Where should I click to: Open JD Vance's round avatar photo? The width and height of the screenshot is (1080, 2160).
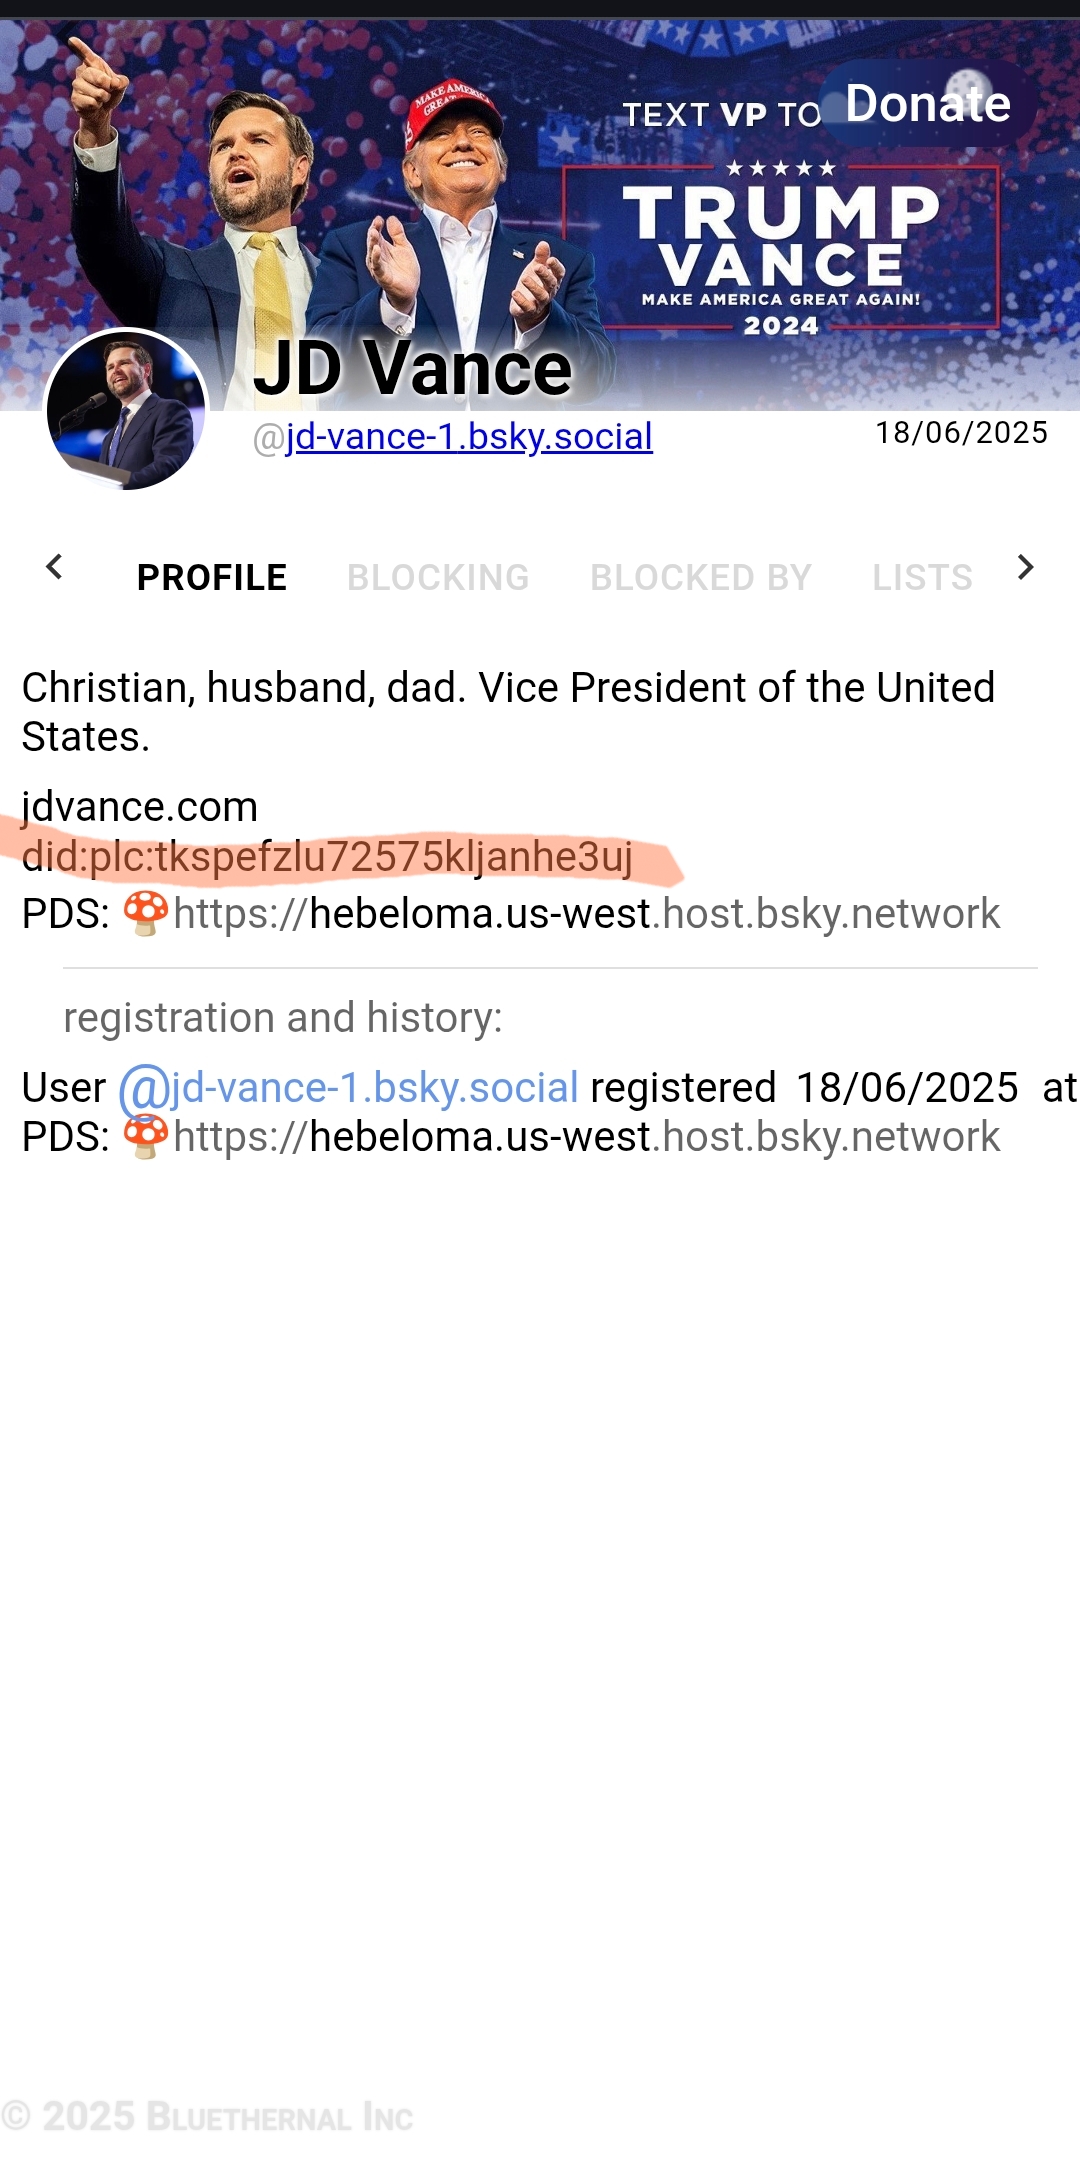(126, 410)
